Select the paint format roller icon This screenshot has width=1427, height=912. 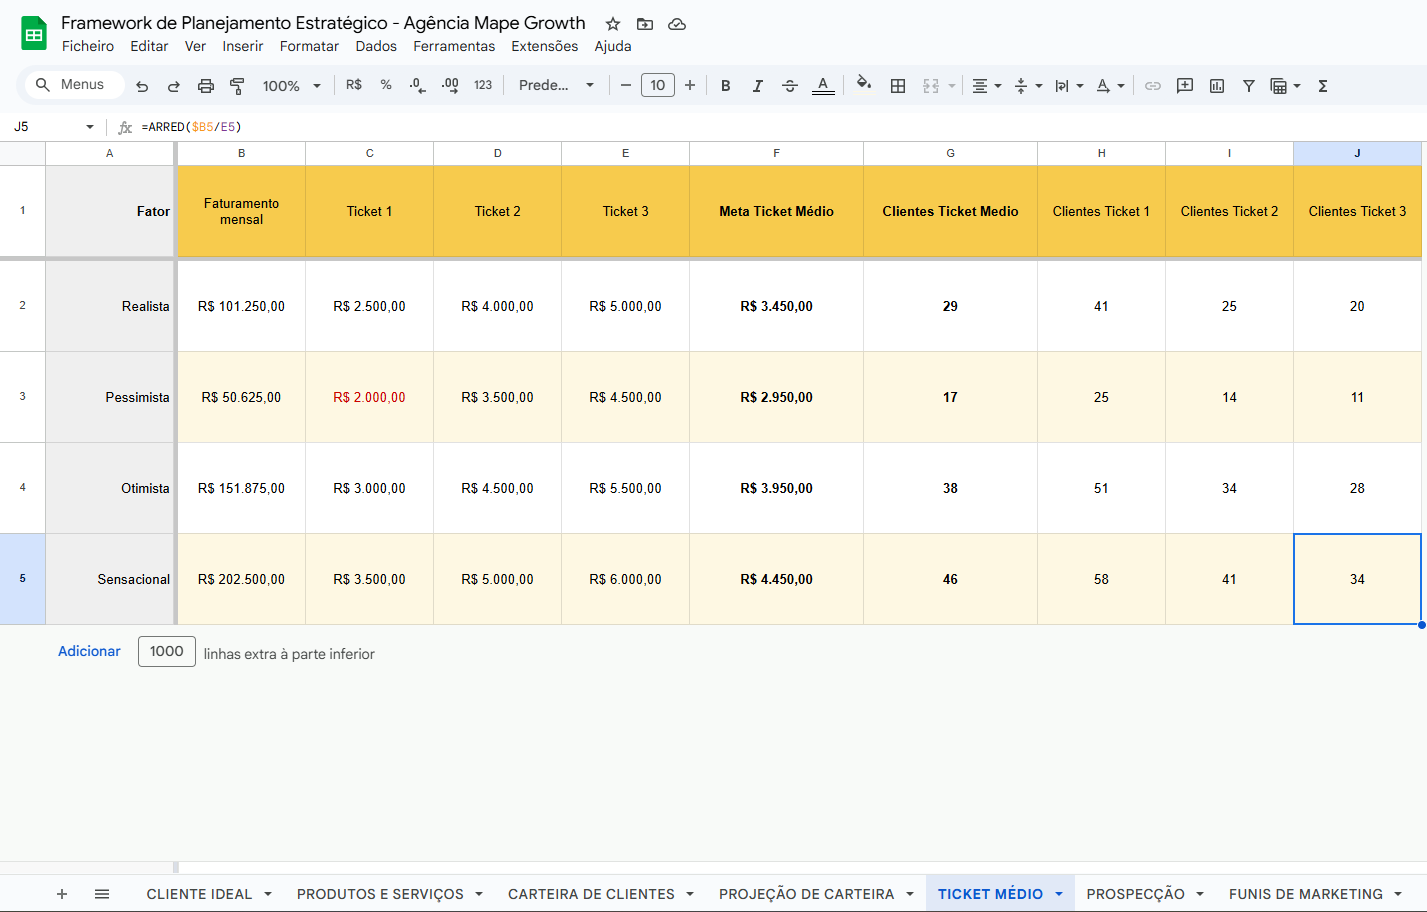coord(237,86)
